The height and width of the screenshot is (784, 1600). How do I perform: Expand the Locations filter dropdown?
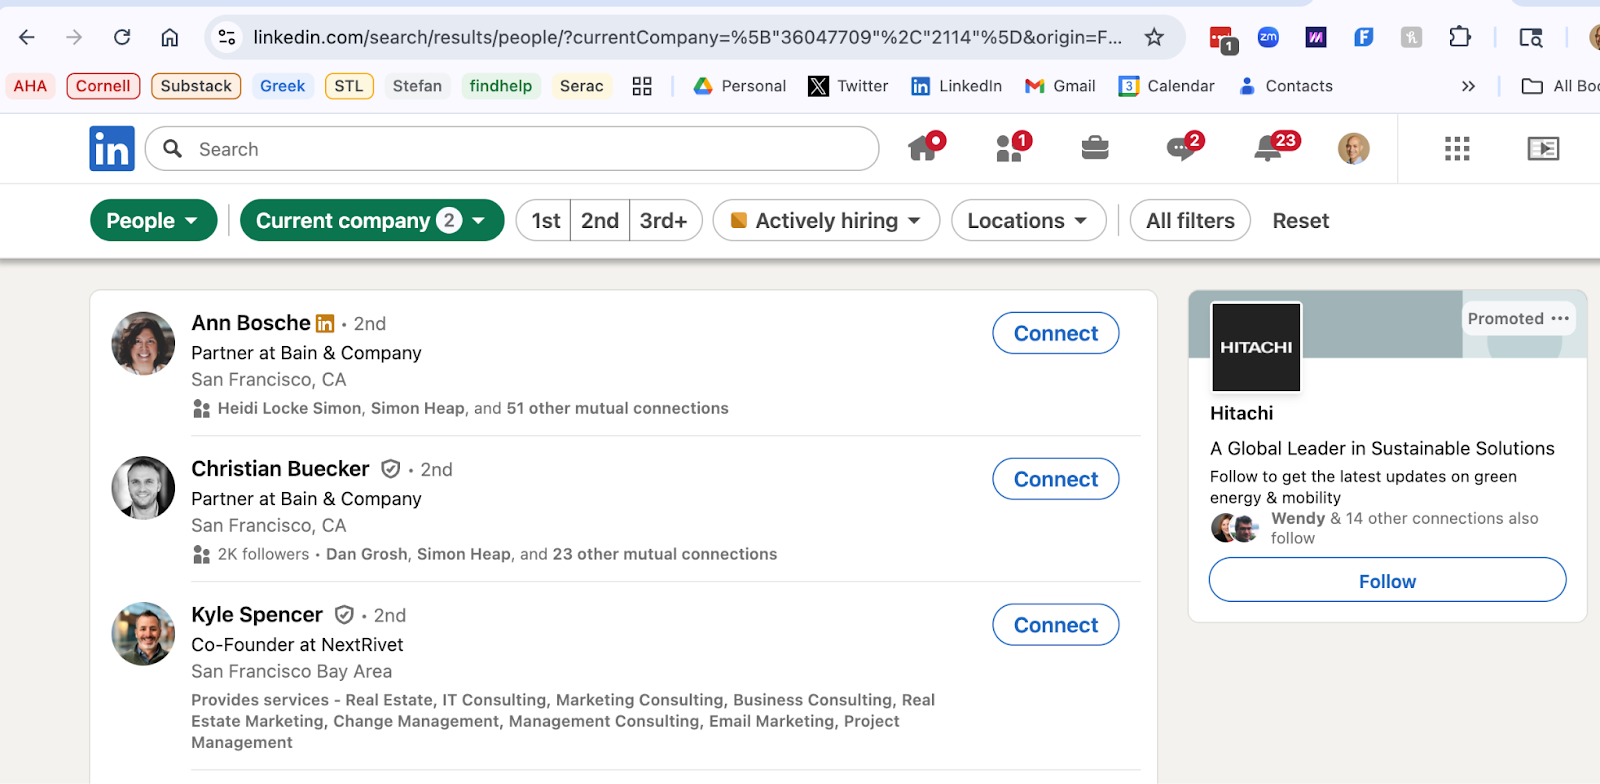pos(1028,220)
